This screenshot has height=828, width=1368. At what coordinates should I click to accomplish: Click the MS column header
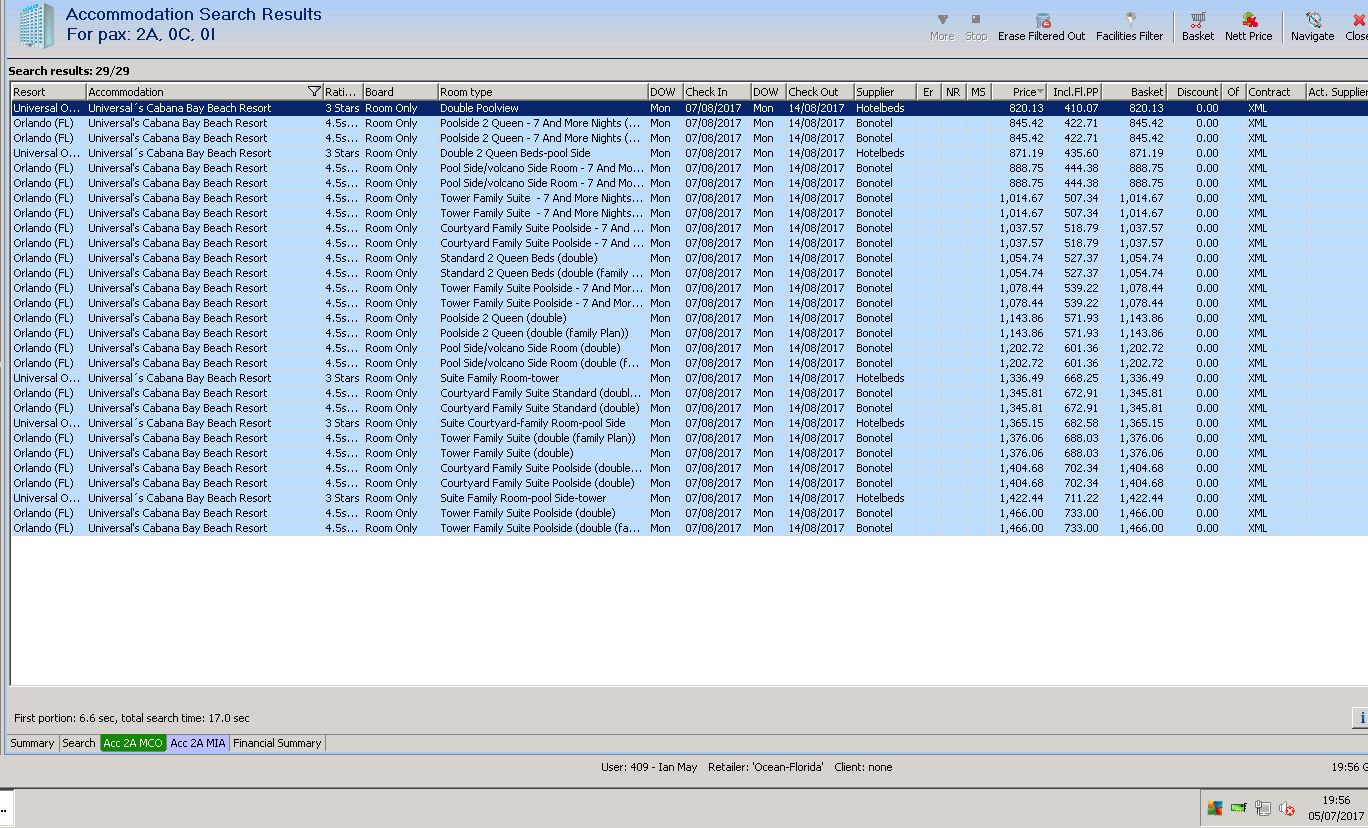click(x=978, y=92)
